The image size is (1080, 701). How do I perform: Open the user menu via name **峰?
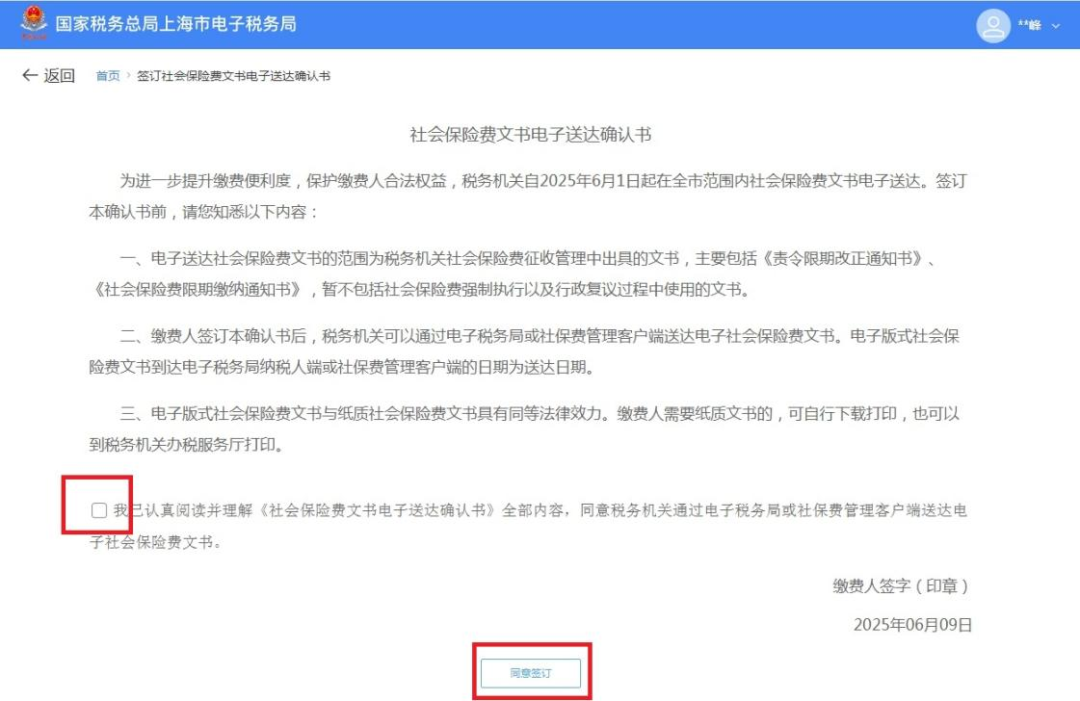(1029, 25)
